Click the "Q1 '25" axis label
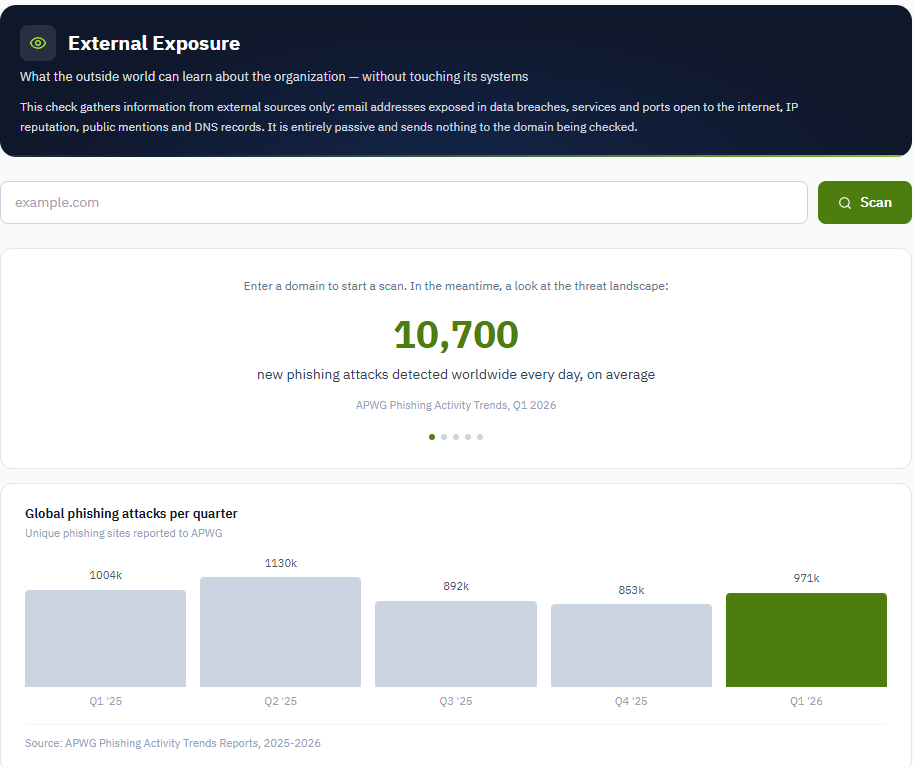The height and width of the screenshot is (766, 913). click(x=105, y=701)
